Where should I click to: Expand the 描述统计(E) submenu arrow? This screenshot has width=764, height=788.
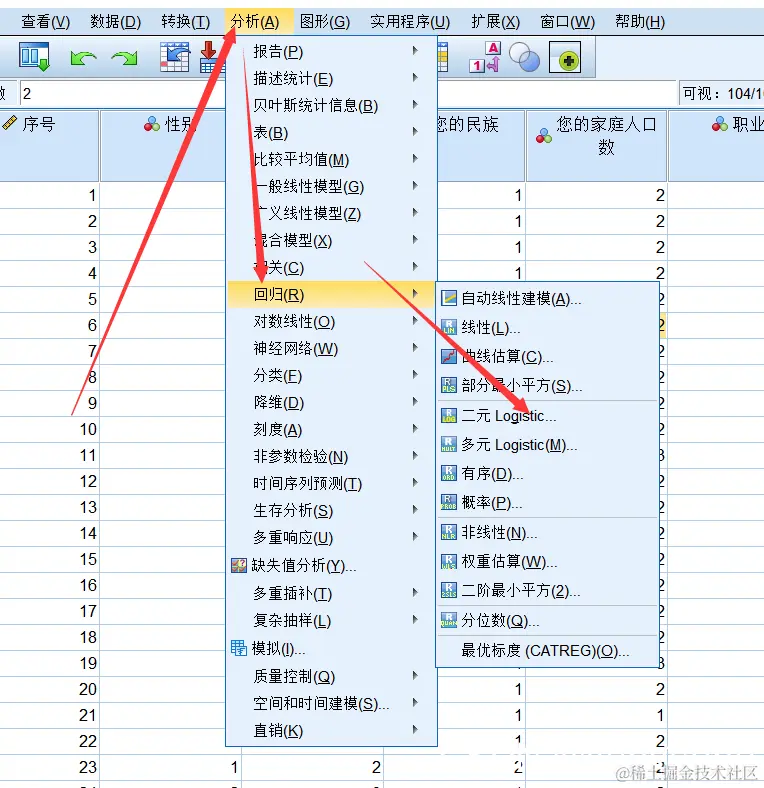tap(415, 77)
